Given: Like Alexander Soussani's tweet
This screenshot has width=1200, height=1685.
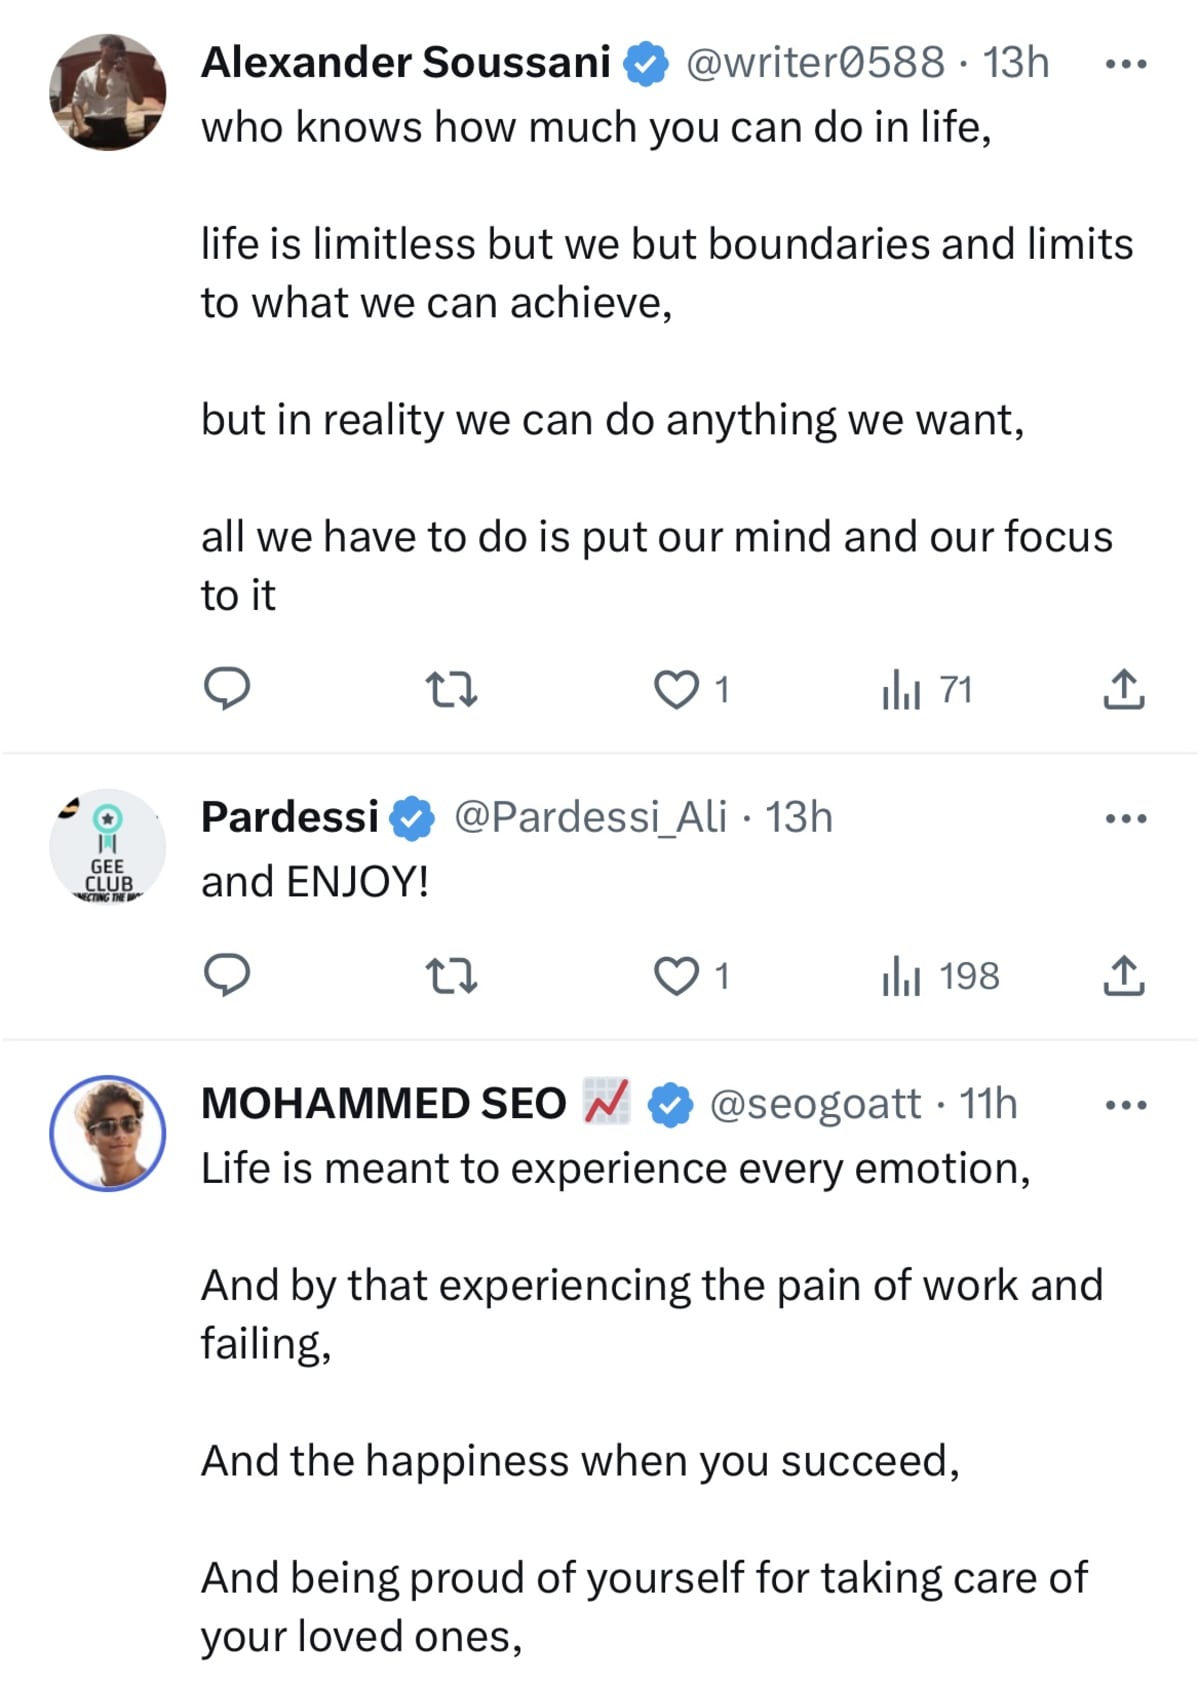Looking at the screenshot, I should (x=676, y=689).
